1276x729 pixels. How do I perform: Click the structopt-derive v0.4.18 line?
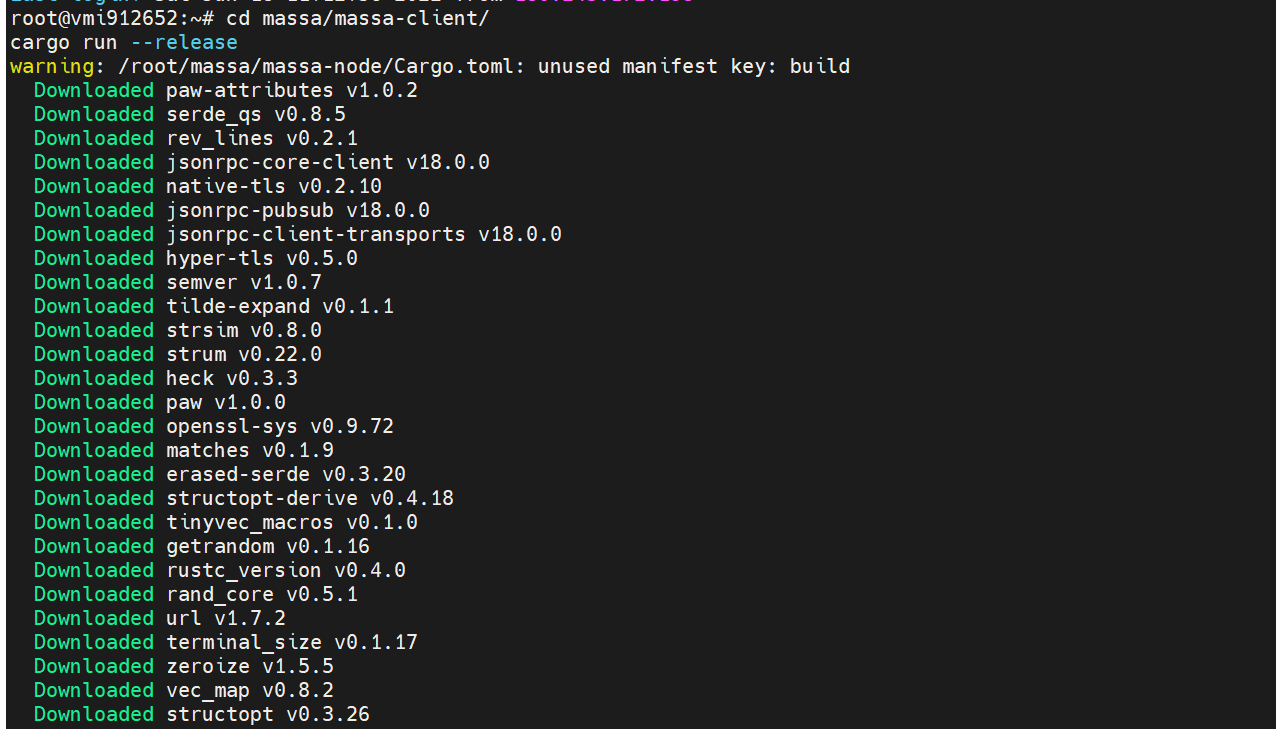click(x=244, y=499)
